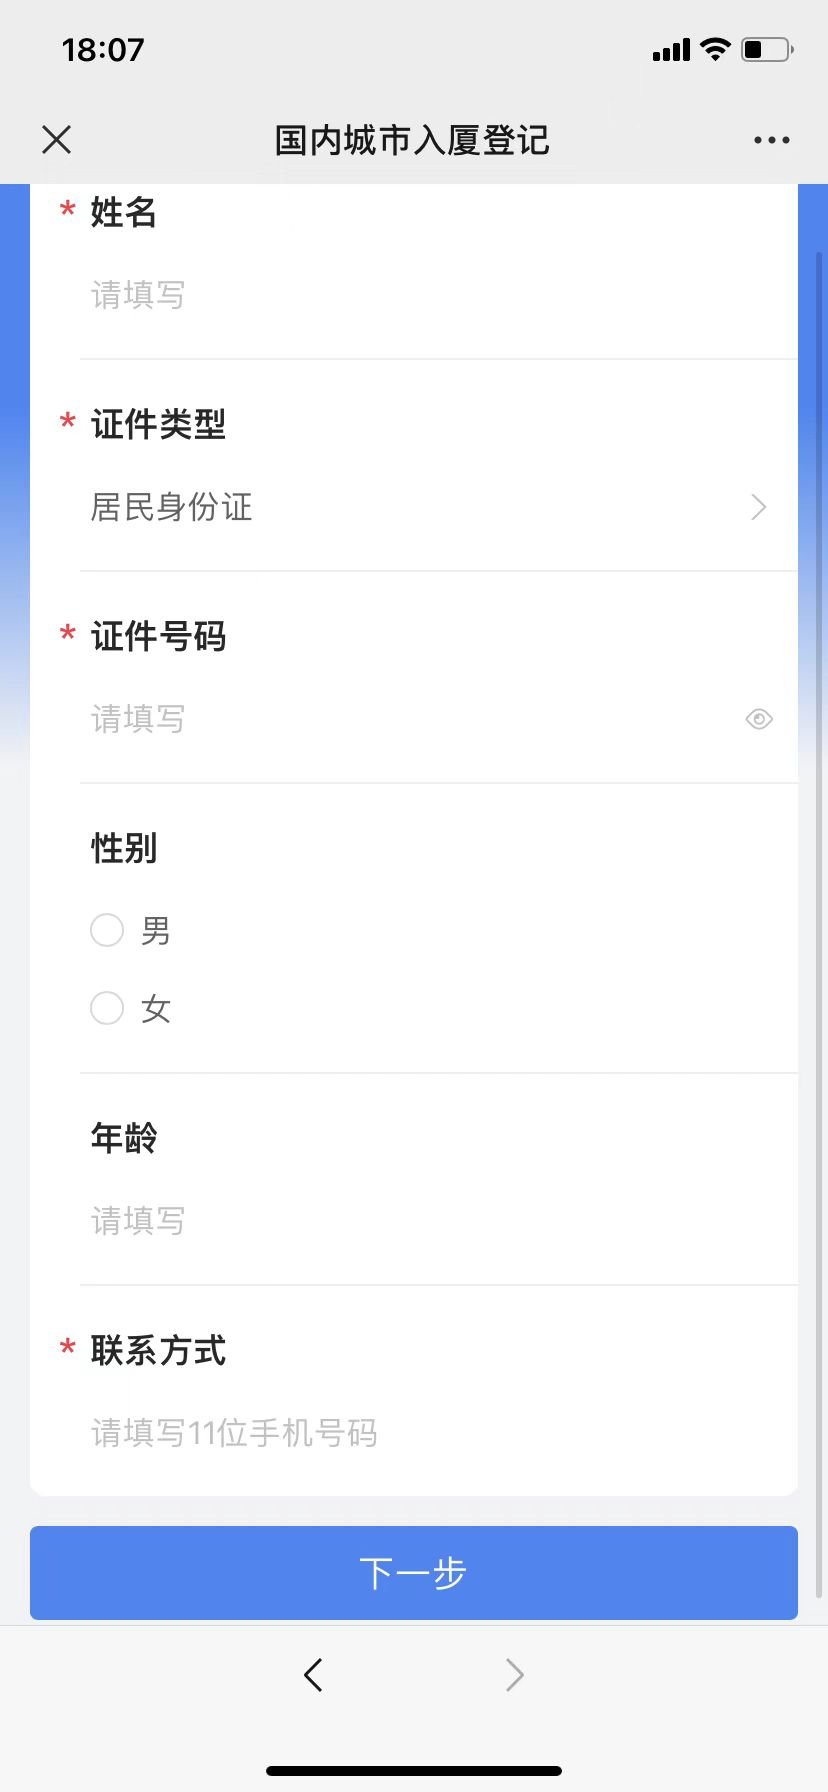This screenshot has width=828, height=1792.
Task: Click the page scrollbar on the right edge
Action: click(x=820, y=900)
